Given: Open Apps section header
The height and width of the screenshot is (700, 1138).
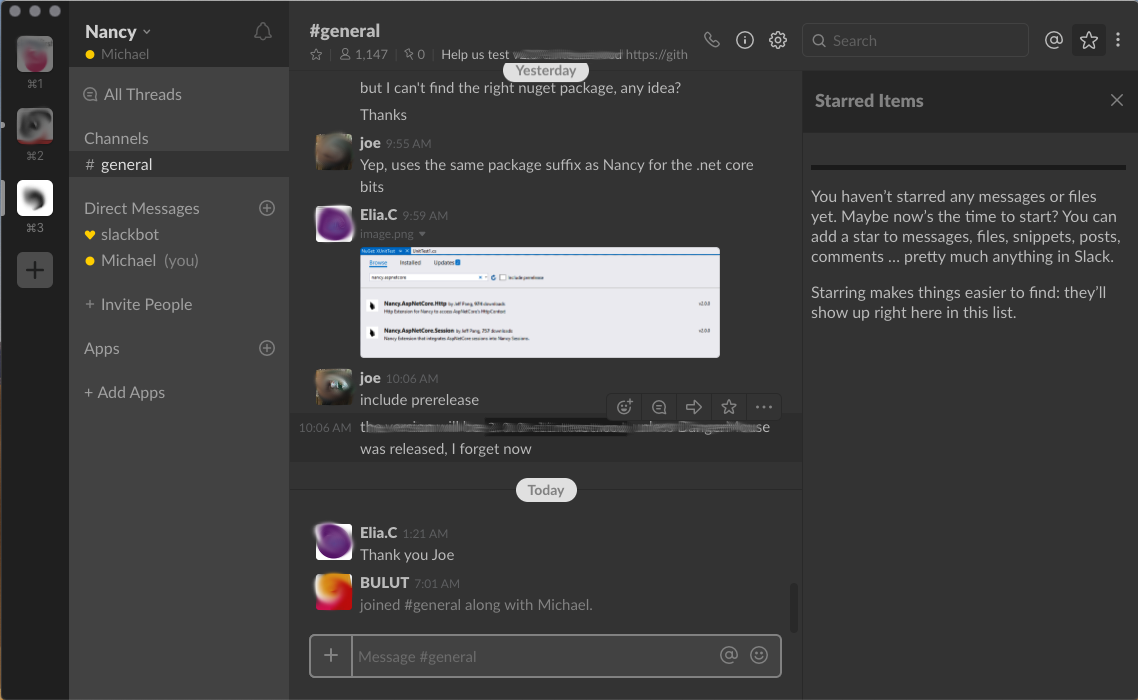Looking at the screenshot, I should [x=102, y=349].
